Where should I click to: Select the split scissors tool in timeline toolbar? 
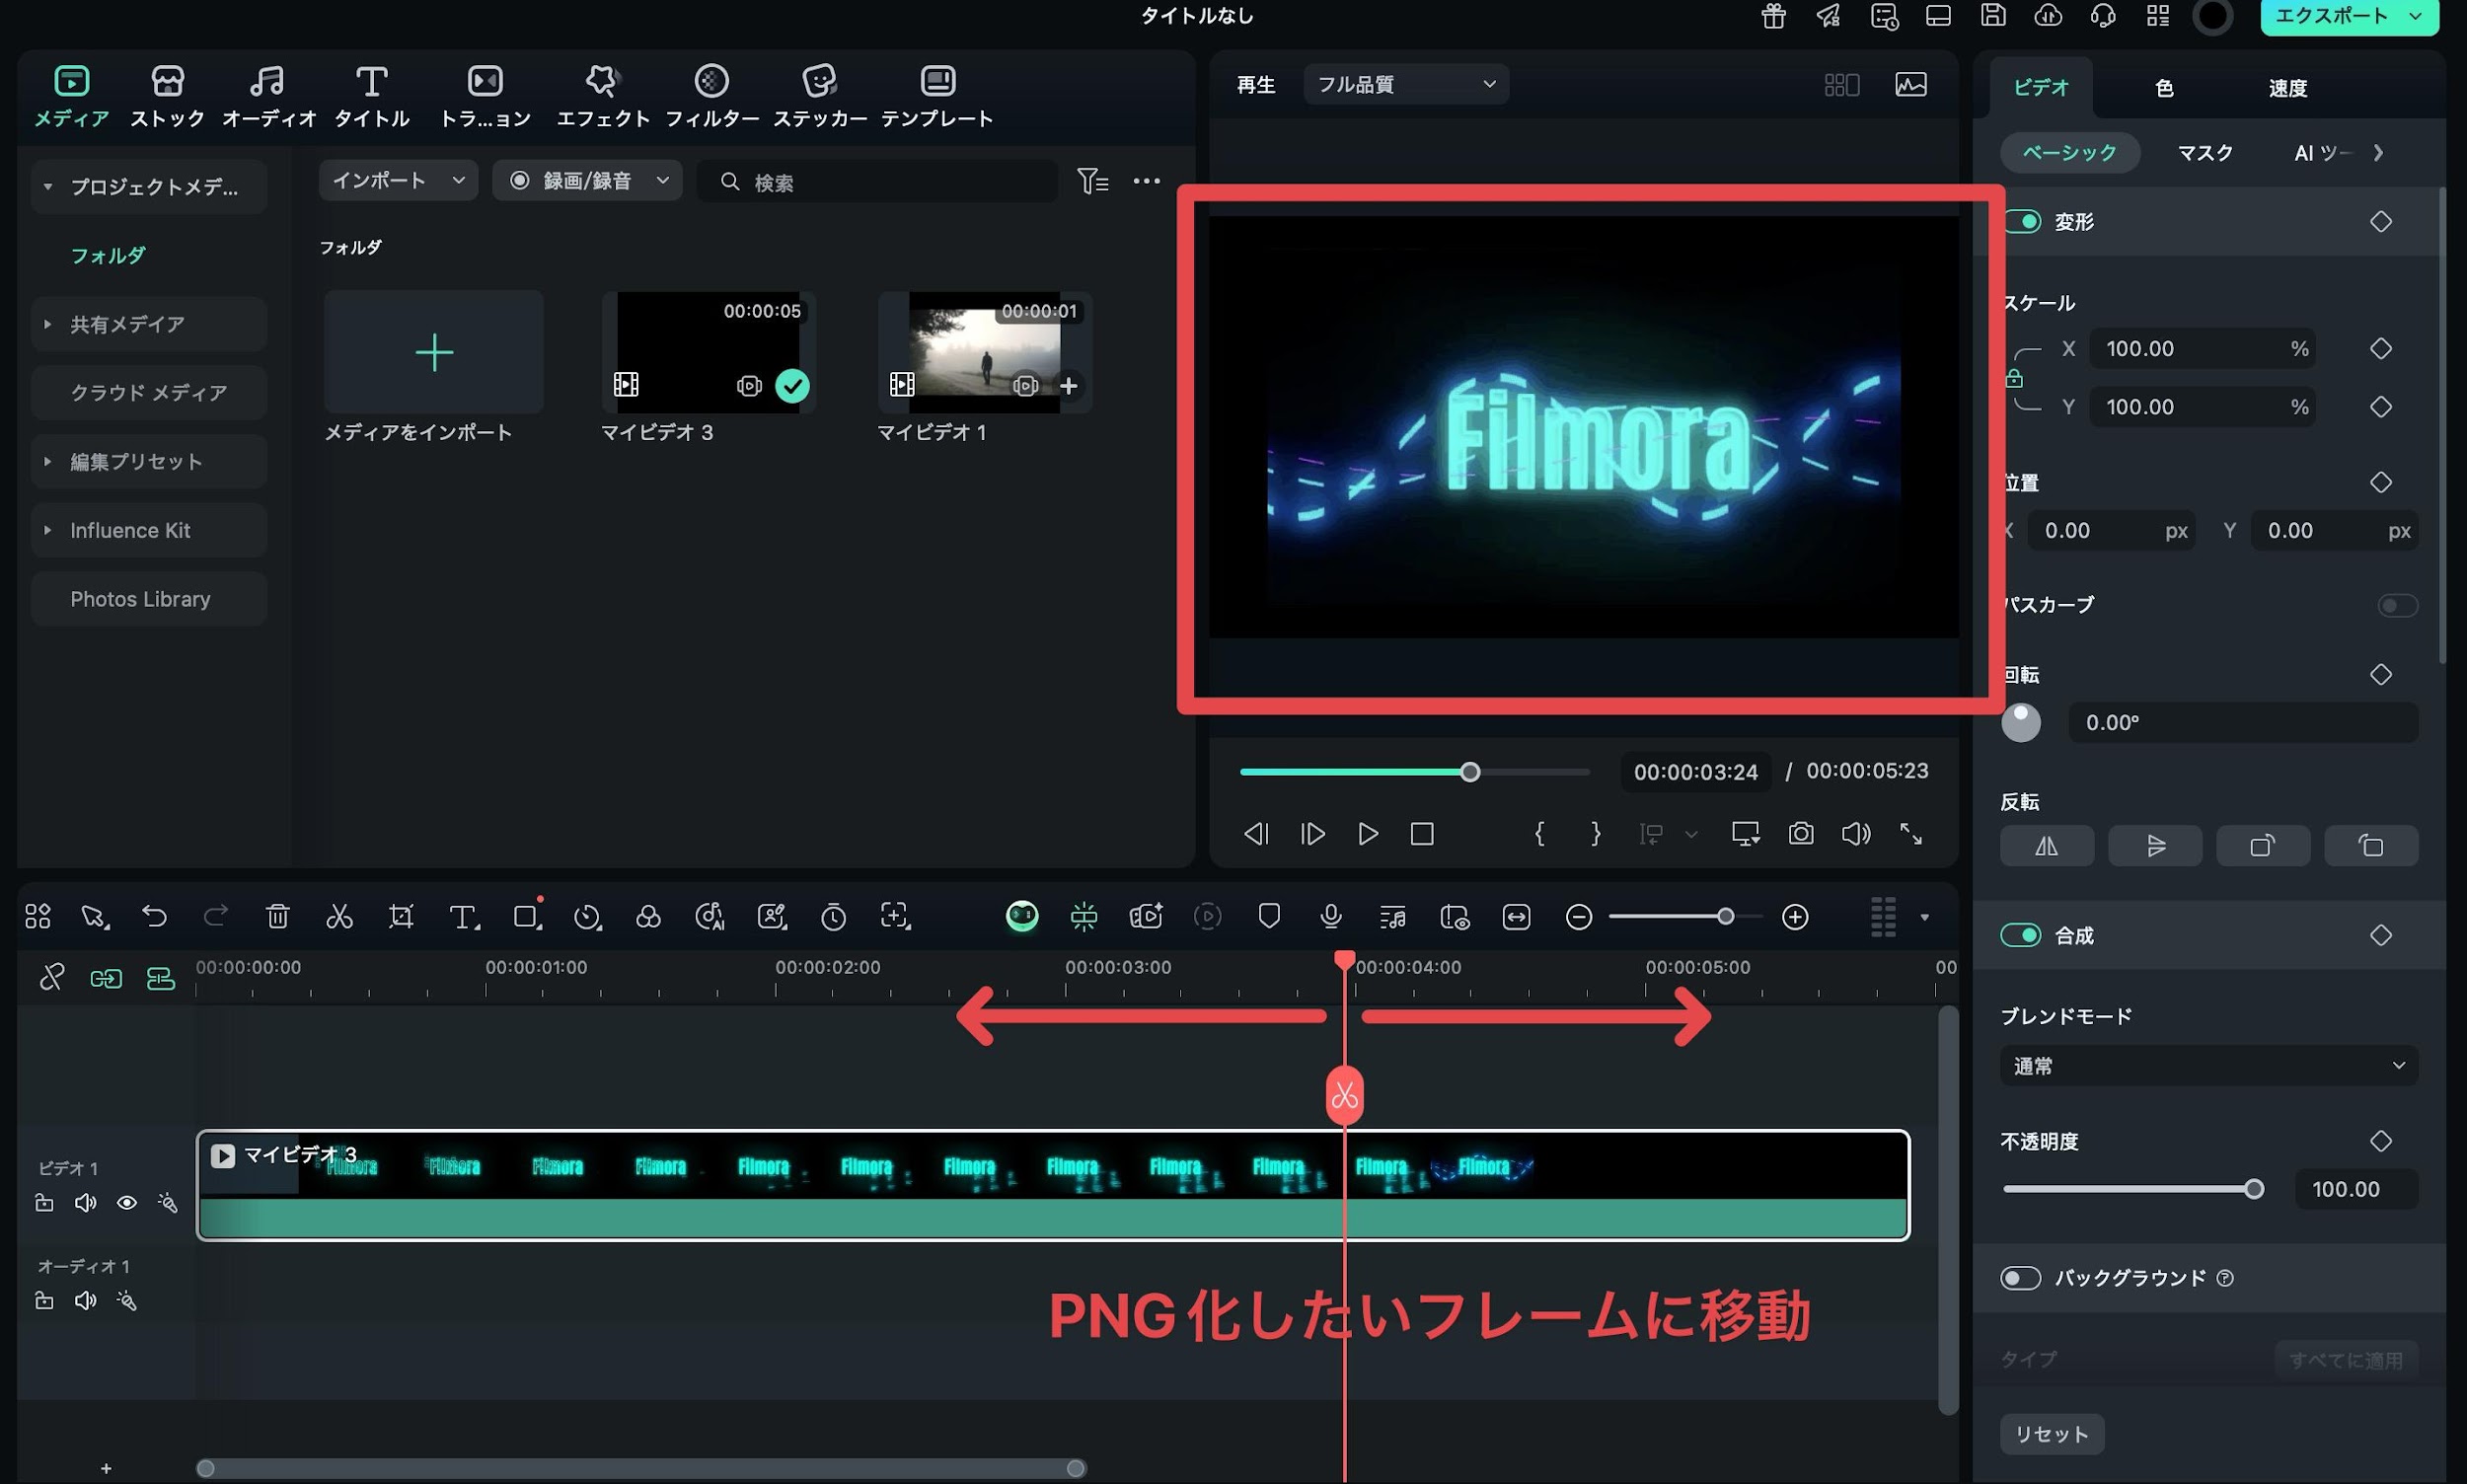coord(339,916)
